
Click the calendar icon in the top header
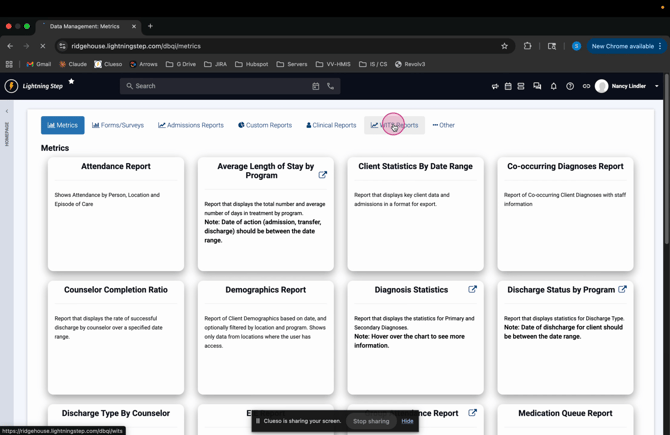(508, 86)
